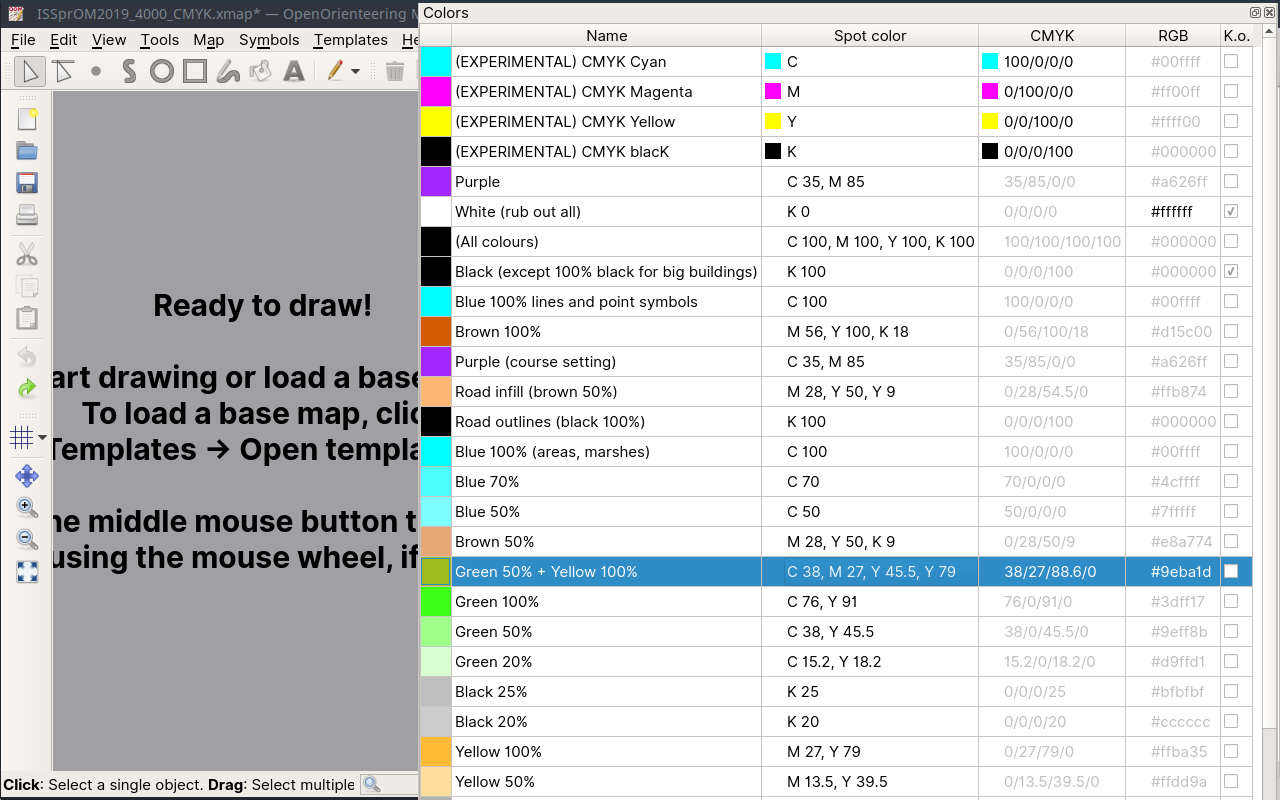Screen dimensions: 1280x800
Task: Click the Zoom in magnifier icon
Action: 27,508
